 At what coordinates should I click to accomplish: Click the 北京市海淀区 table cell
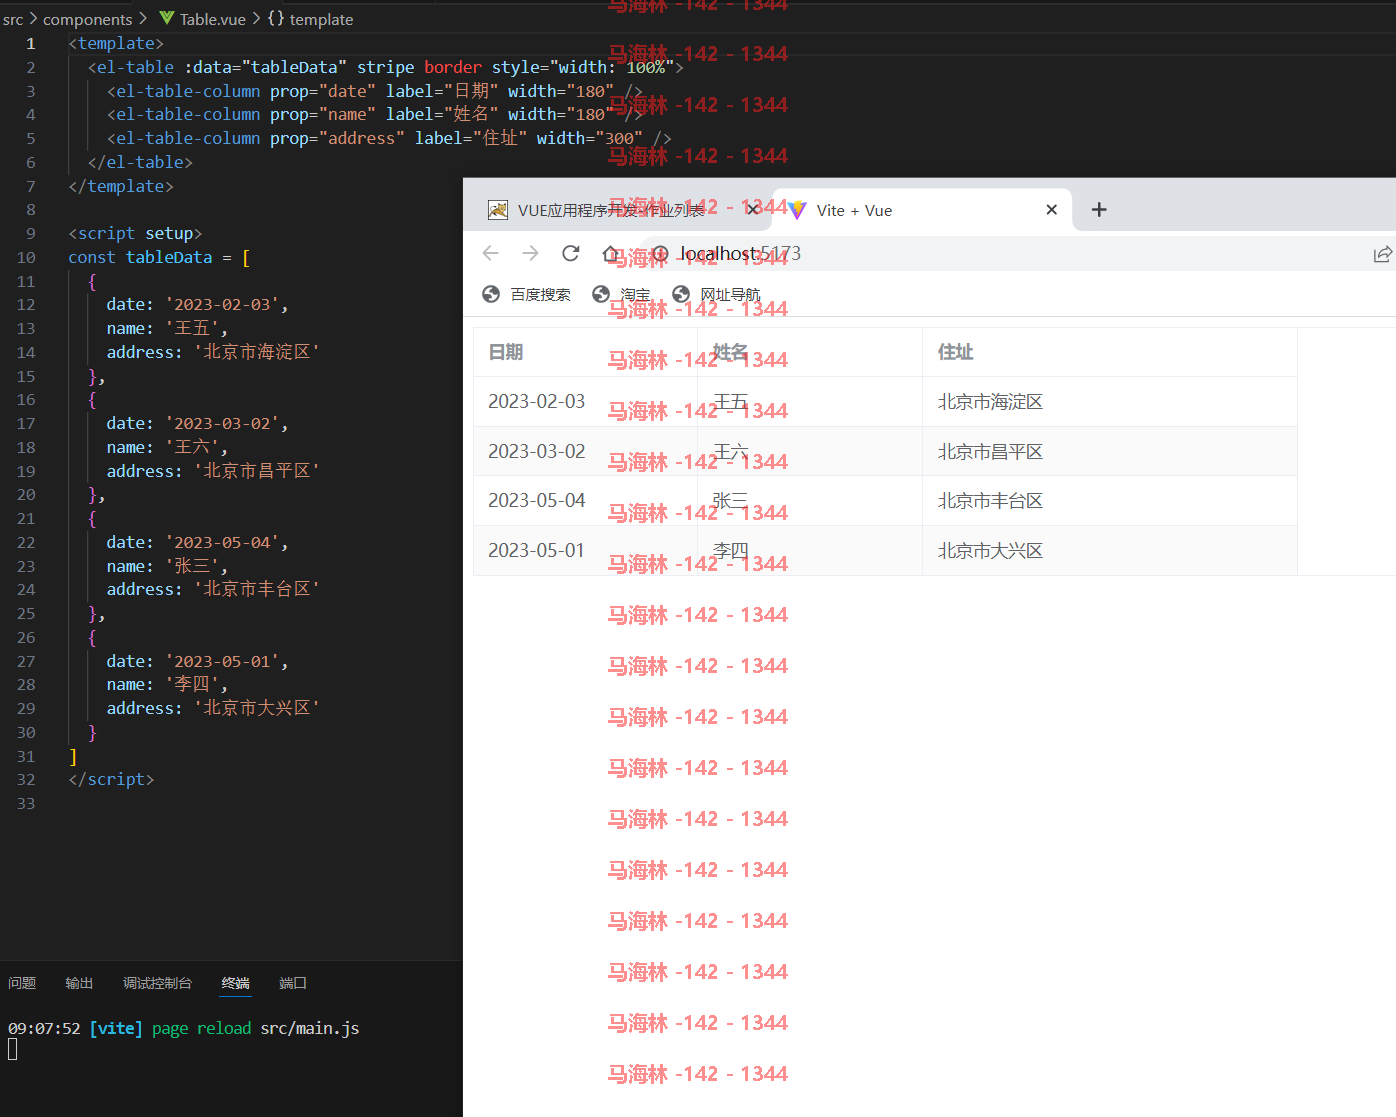(x=1110, y=401)
